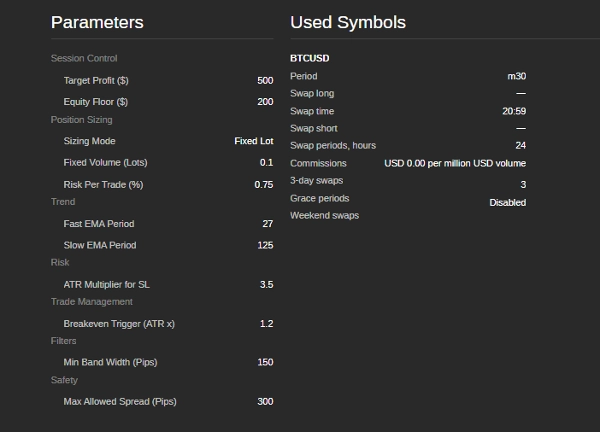Click the Sizing Mode Fixed Lot value

[253, 141]
